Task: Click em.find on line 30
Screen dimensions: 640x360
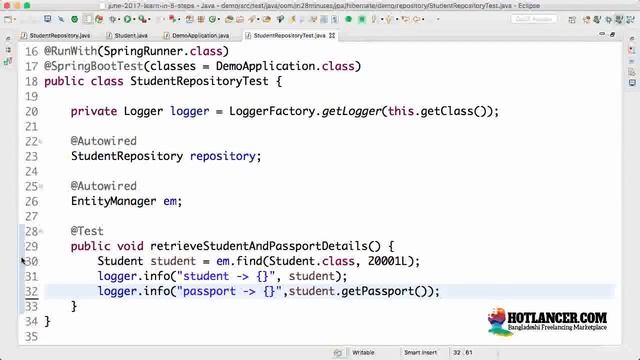Action: [x=239, y=261]
